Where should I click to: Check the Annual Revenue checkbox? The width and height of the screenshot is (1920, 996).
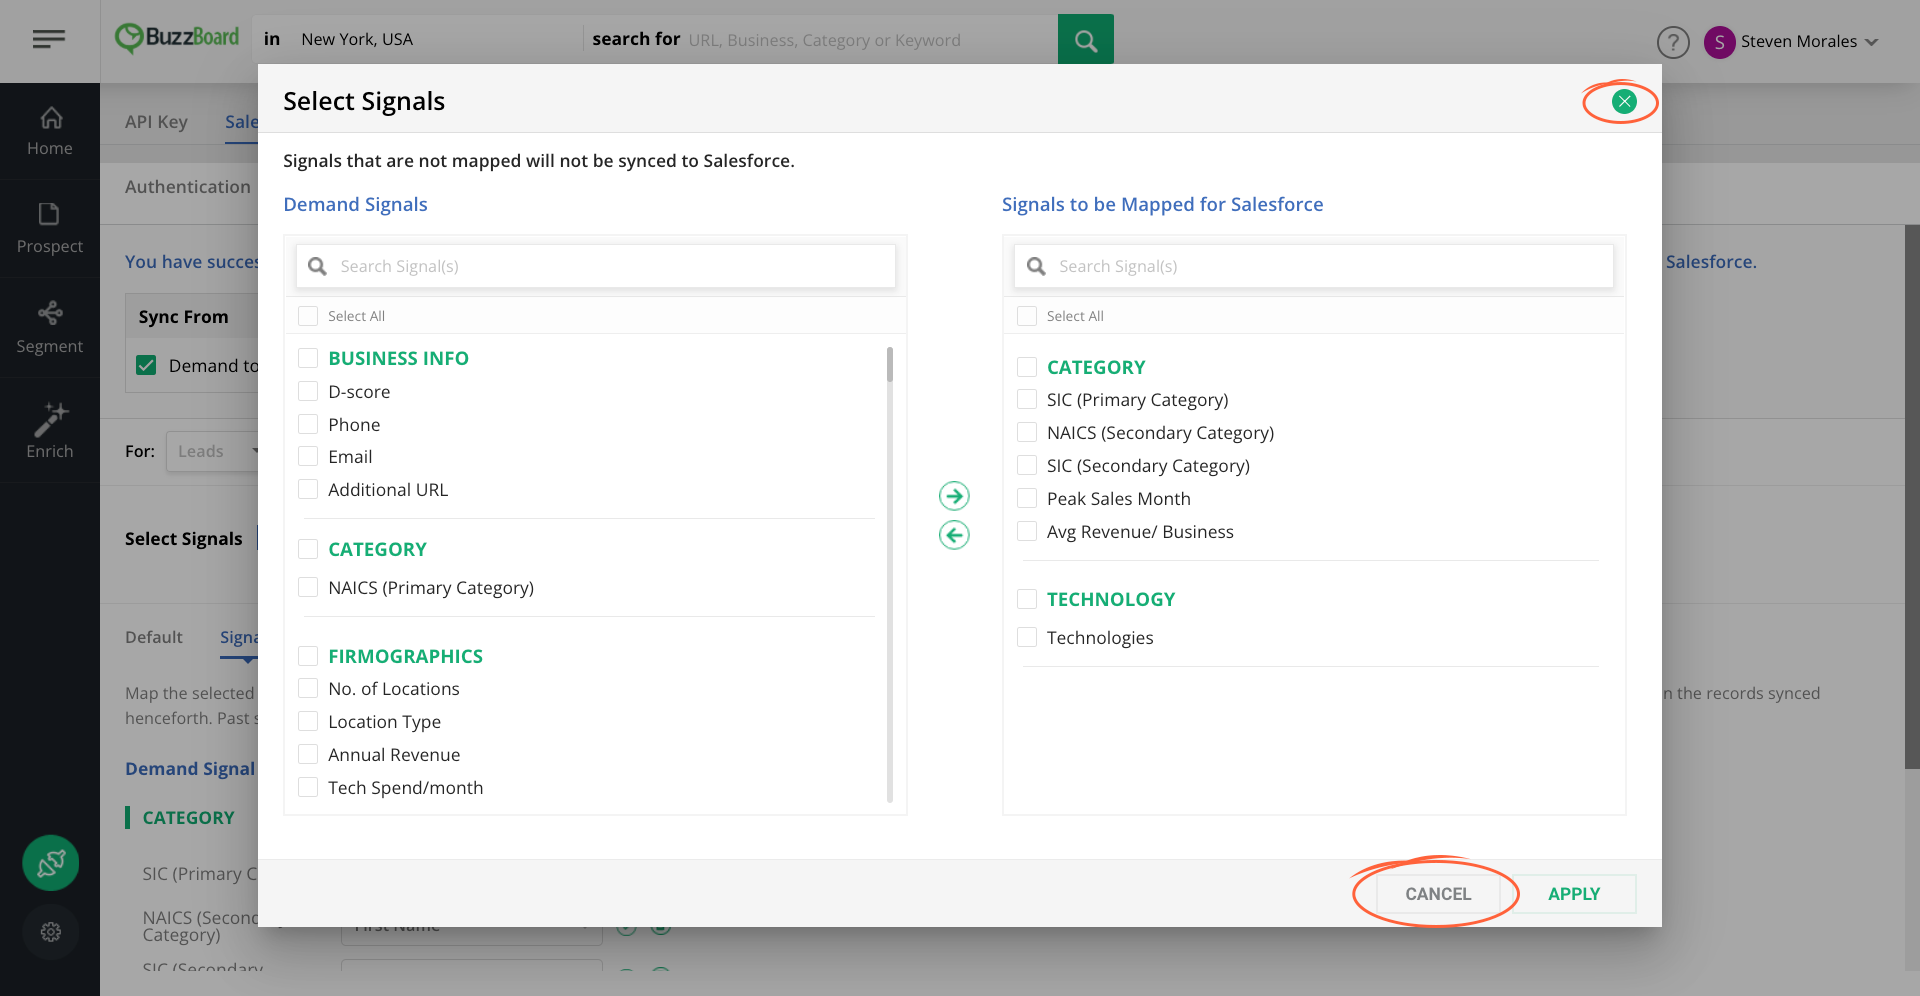coord(308,754)
